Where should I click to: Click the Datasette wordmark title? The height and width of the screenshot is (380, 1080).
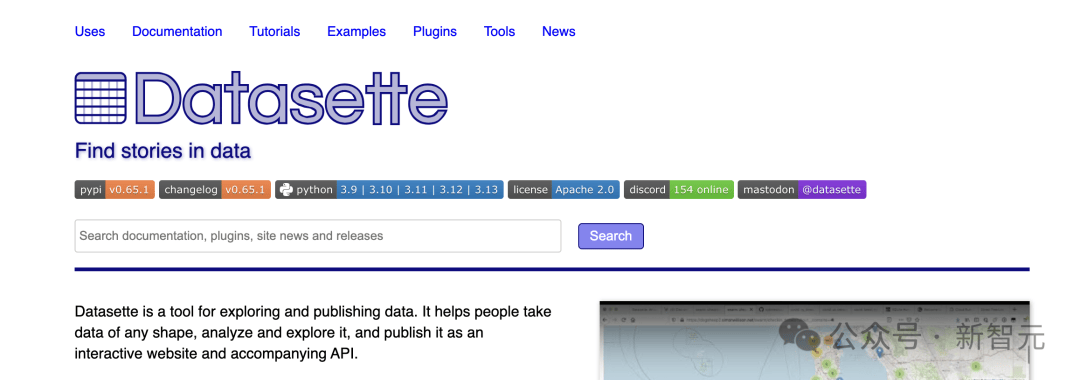pyautogui.click(x=292, y=98)
